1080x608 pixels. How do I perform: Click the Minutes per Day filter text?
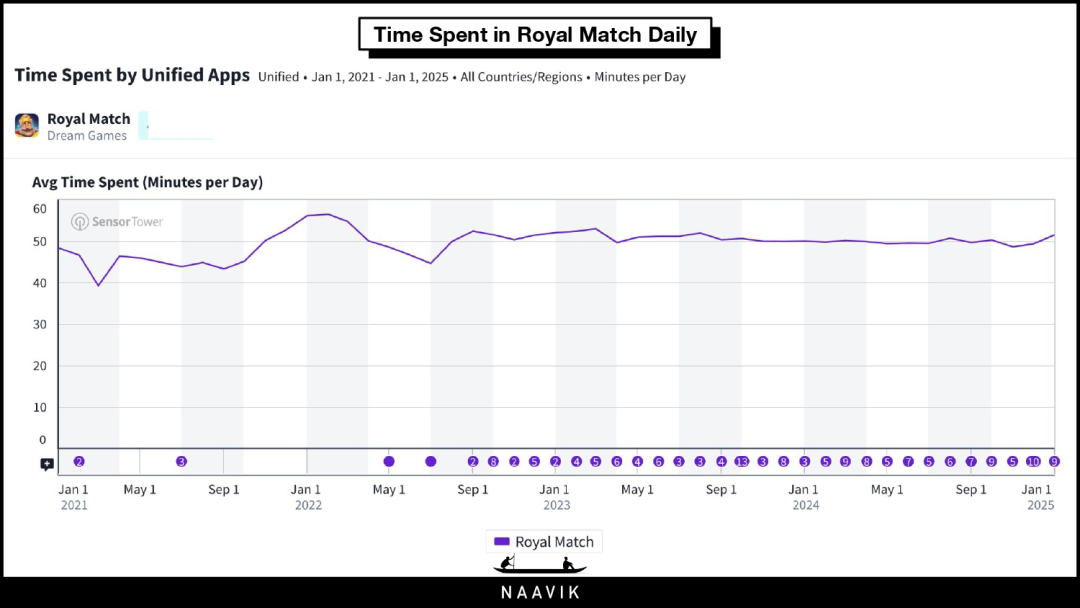(x=640, y=77)
